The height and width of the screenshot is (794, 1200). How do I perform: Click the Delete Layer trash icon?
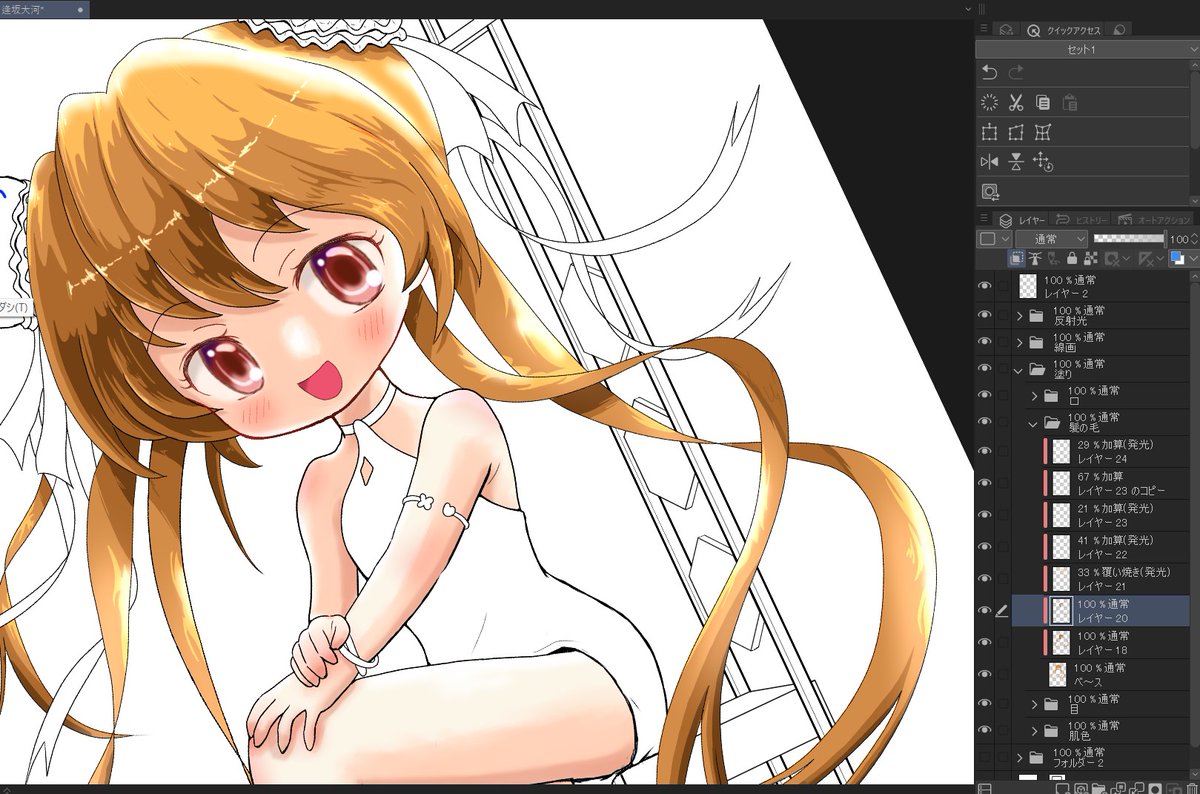pos(1192,788)
